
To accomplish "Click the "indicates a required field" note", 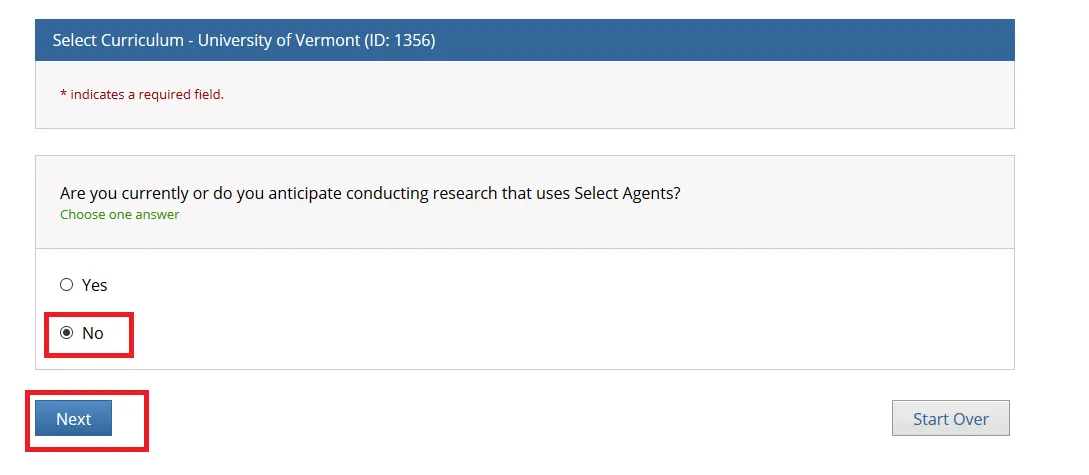I will point(147,95).
